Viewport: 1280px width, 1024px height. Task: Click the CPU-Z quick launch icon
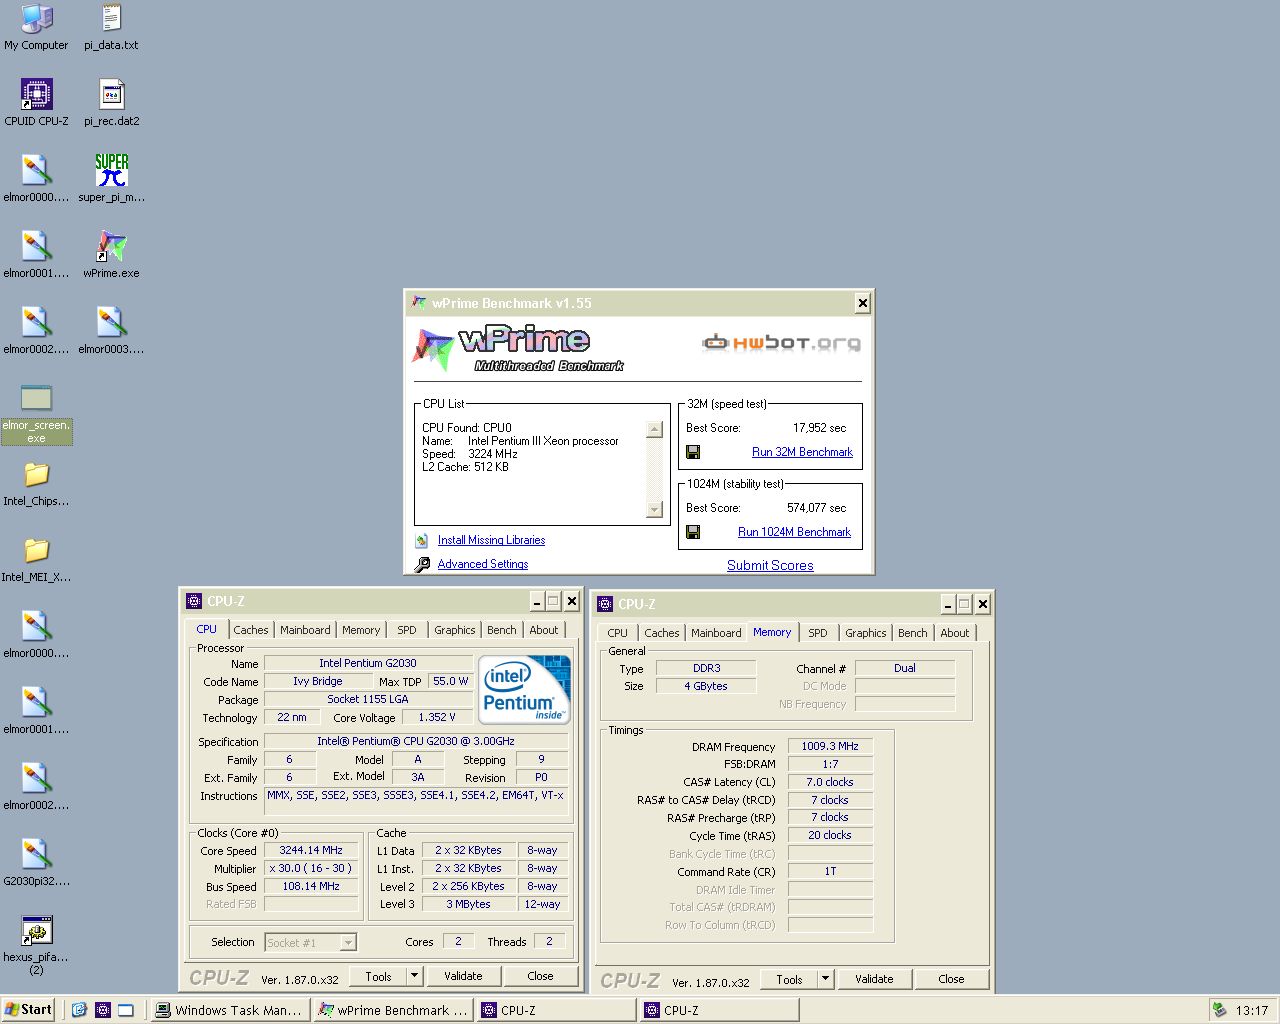(102, 1010)
